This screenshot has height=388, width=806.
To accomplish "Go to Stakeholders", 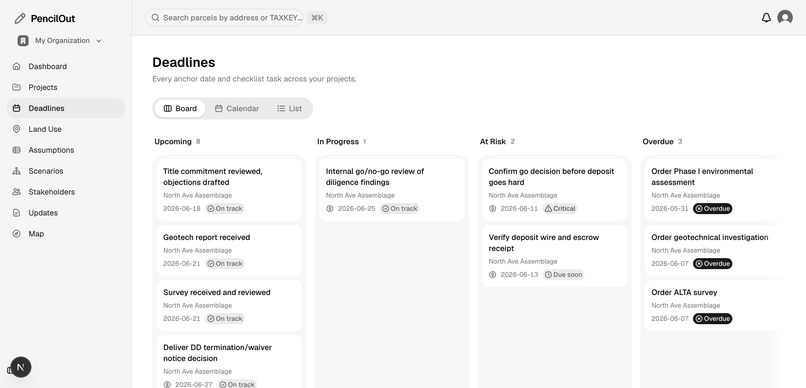I will pyautogui.click(x=66, y=192).
